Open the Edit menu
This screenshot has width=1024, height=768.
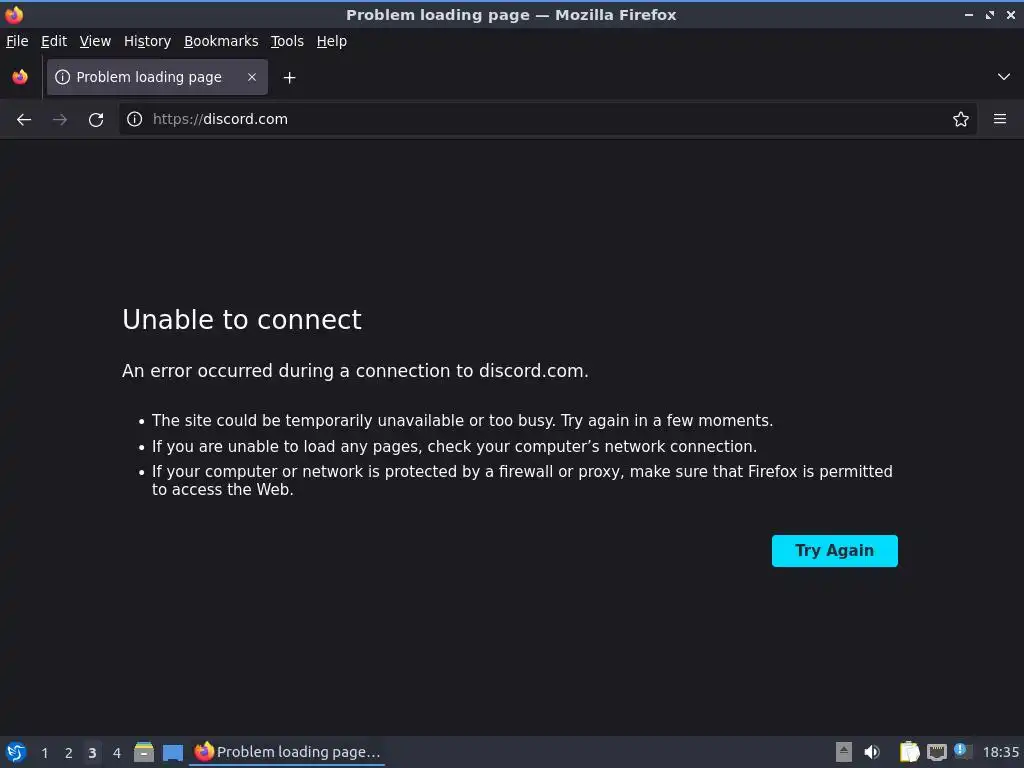(54, 41)
